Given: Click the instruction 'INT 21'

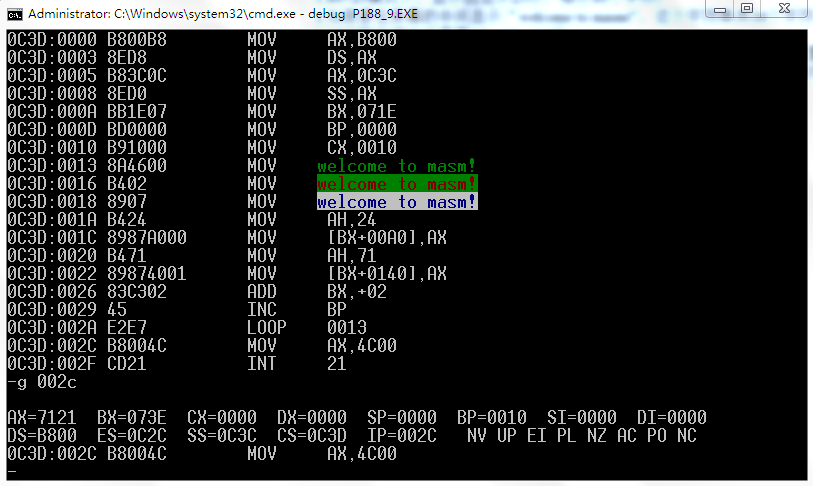Looking at the screenshot, I should coord(297,364).
